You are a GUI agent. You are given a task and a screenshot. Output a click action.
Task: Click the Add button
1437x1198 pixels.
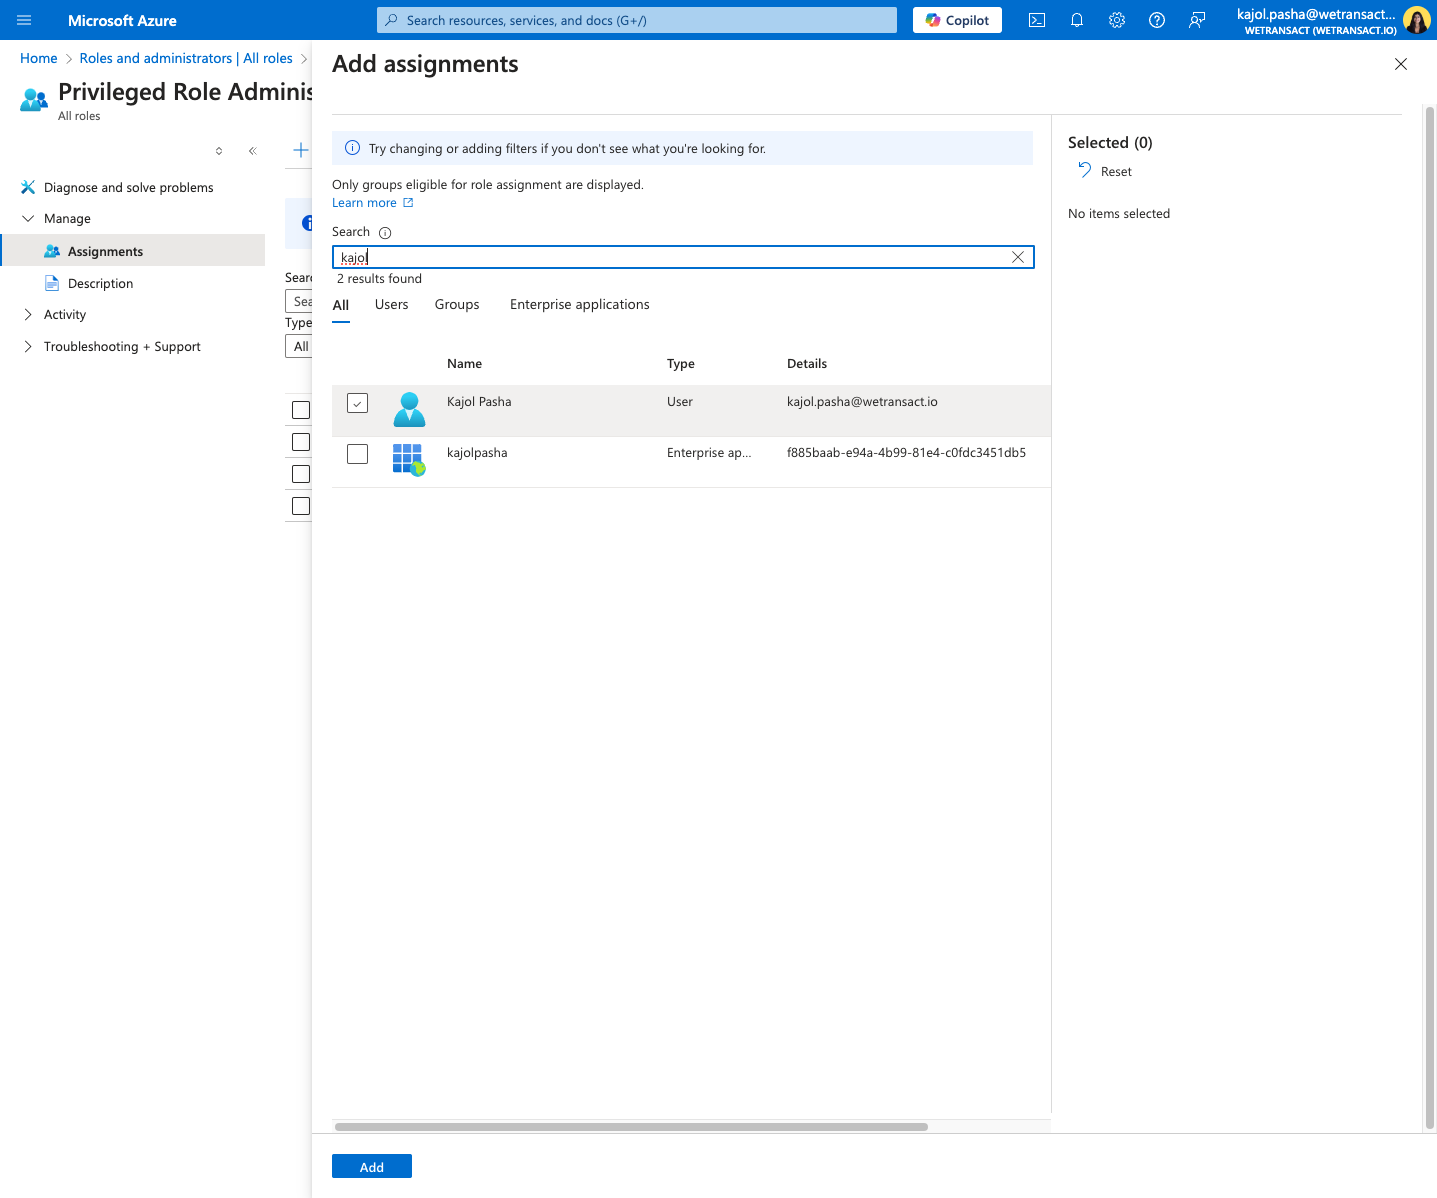tap(372, 1166)
